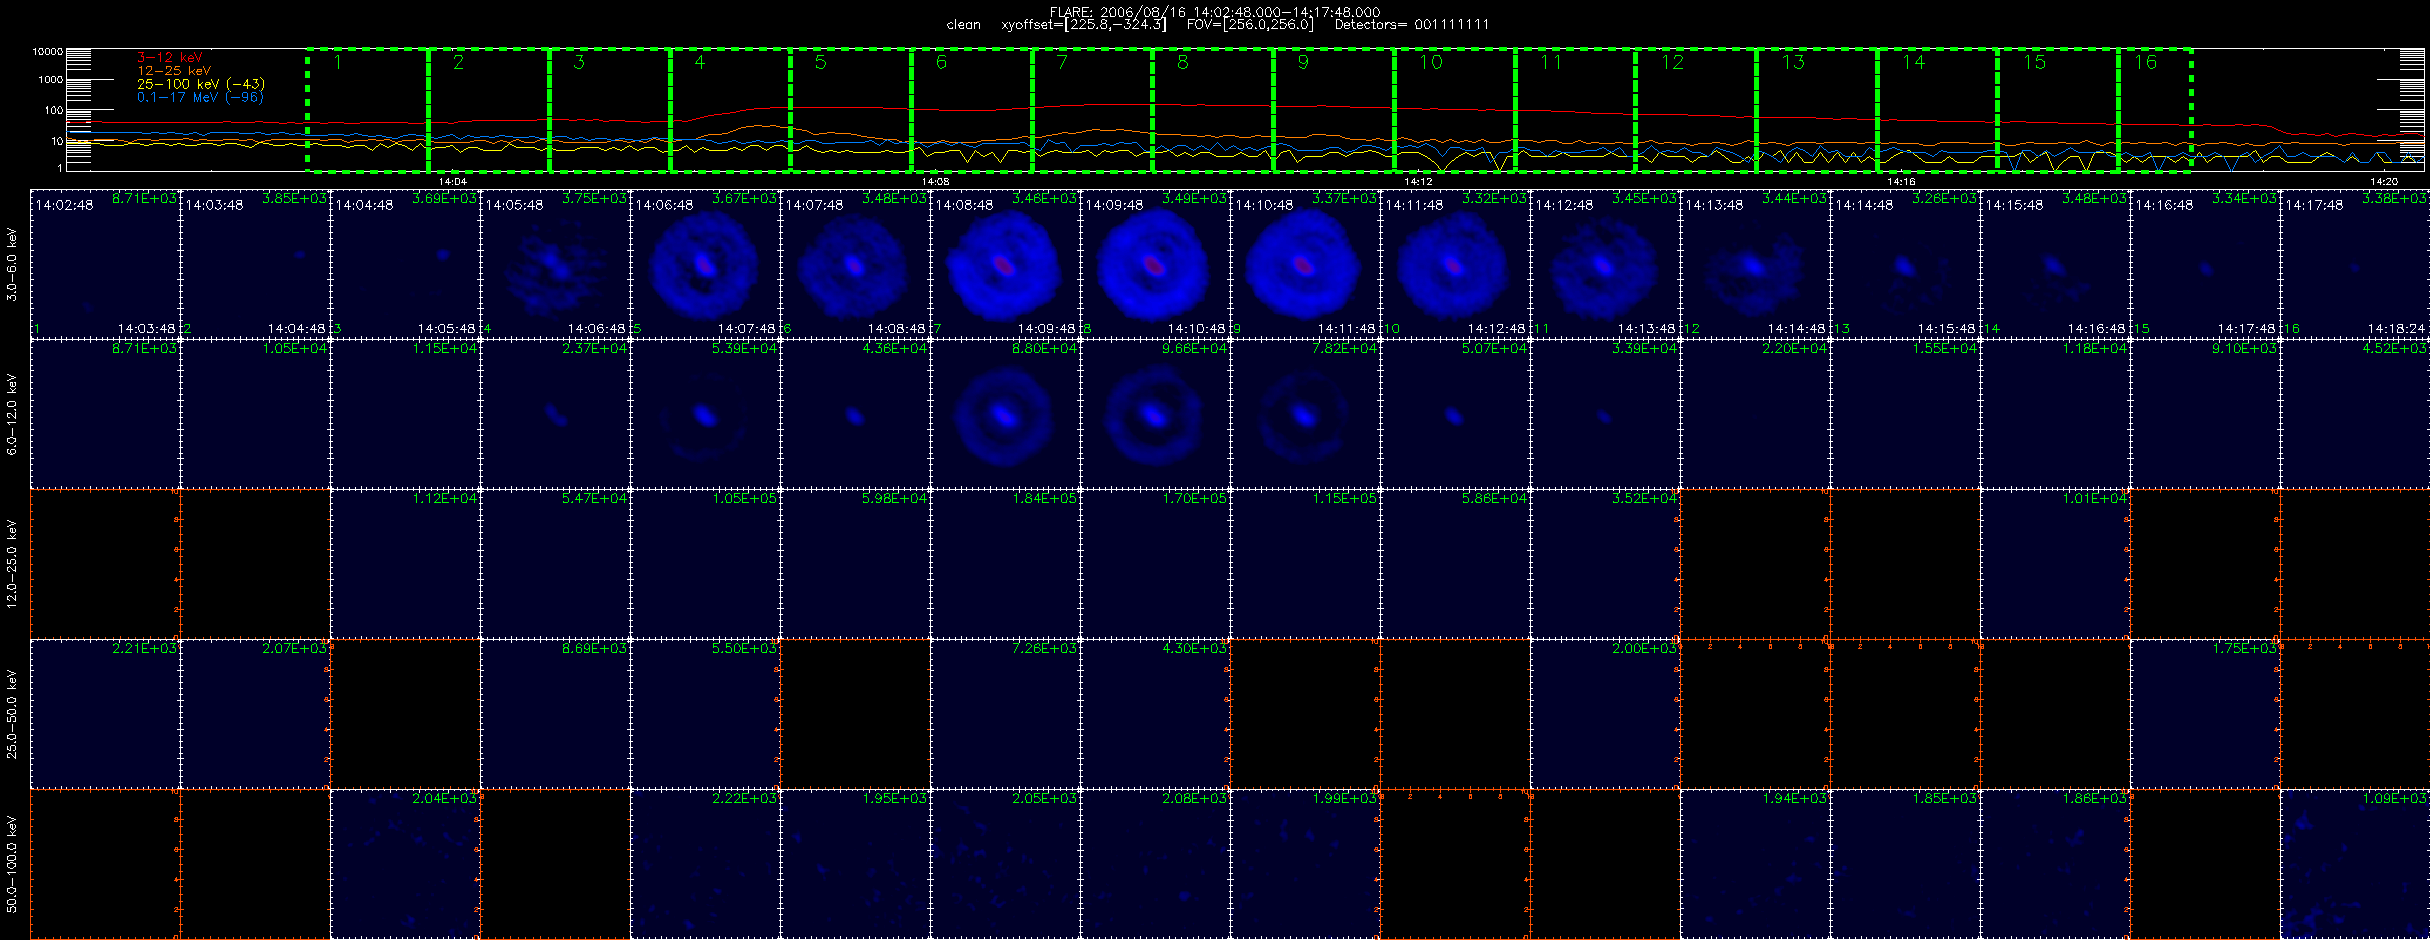Click the peak value 4.52E+03
The width and height of the screenshot is (2430, 940).
pos(2394,349)
